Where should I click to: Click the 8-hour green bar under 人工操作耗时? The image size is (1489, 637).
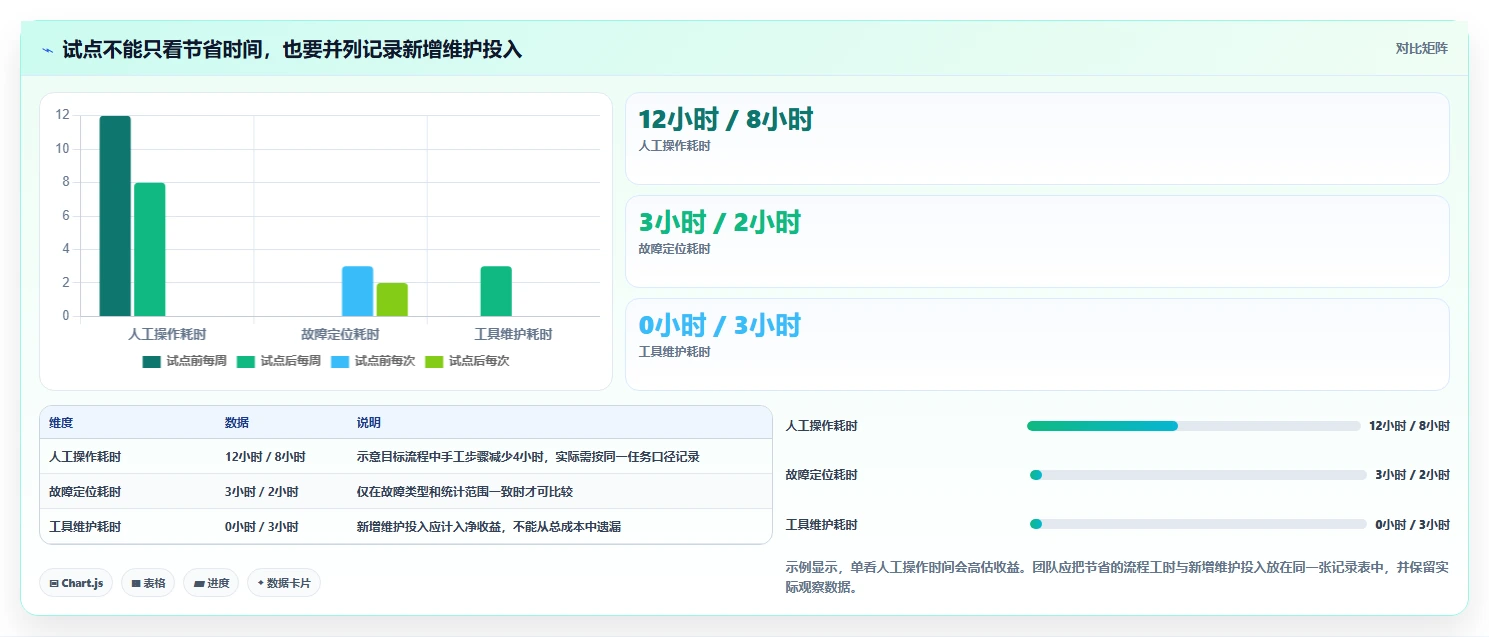[149, 250]
